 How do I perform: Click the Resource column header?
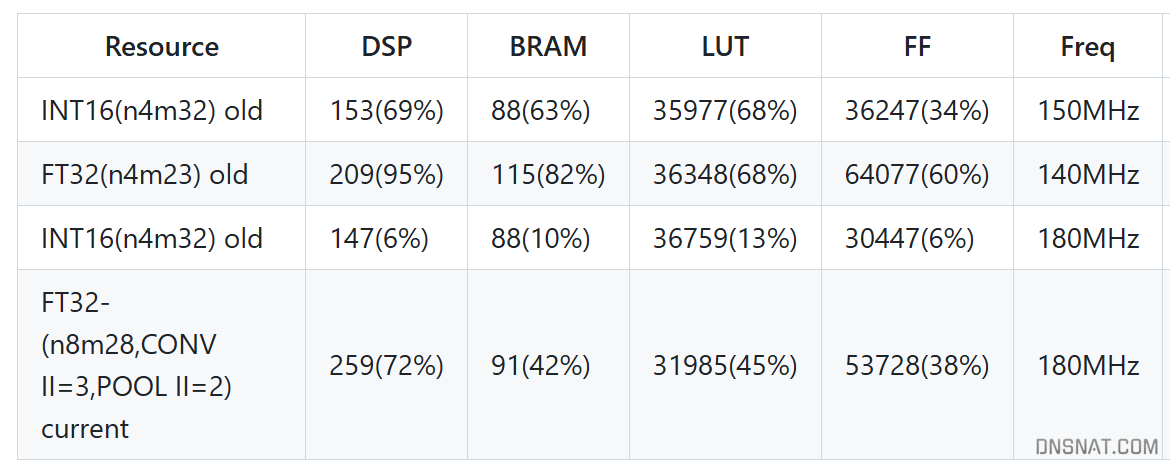pyautogui.click(x=161, y=46)
